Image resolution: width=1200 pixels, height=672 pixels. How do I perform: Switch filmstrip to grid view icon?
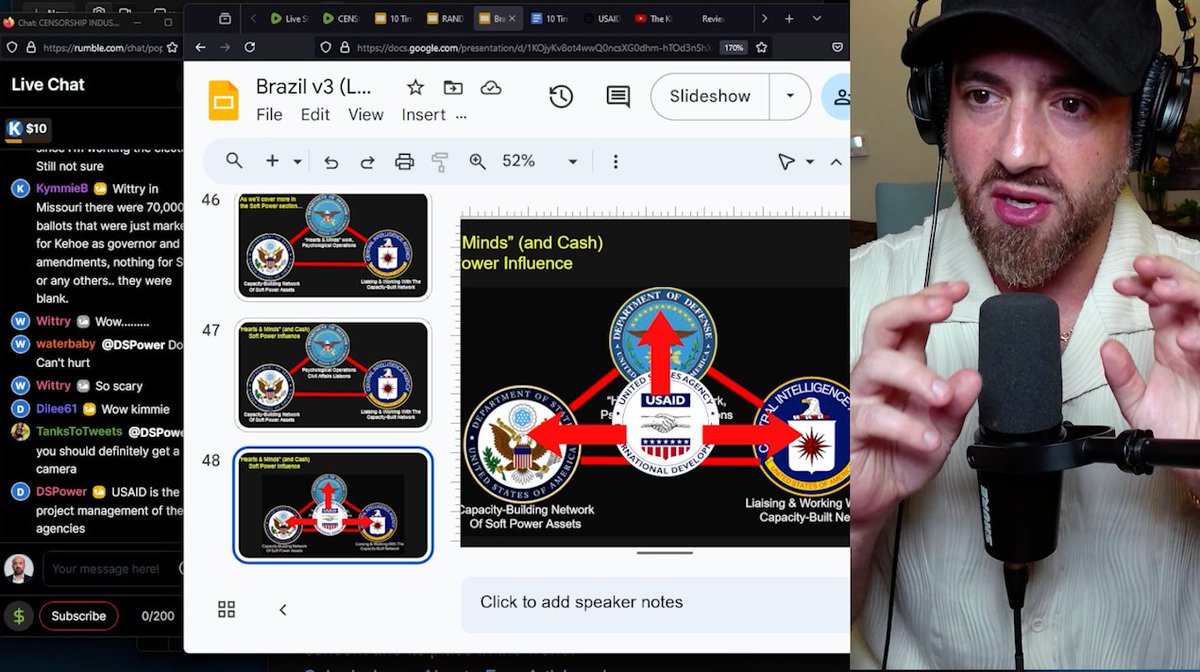227,609
